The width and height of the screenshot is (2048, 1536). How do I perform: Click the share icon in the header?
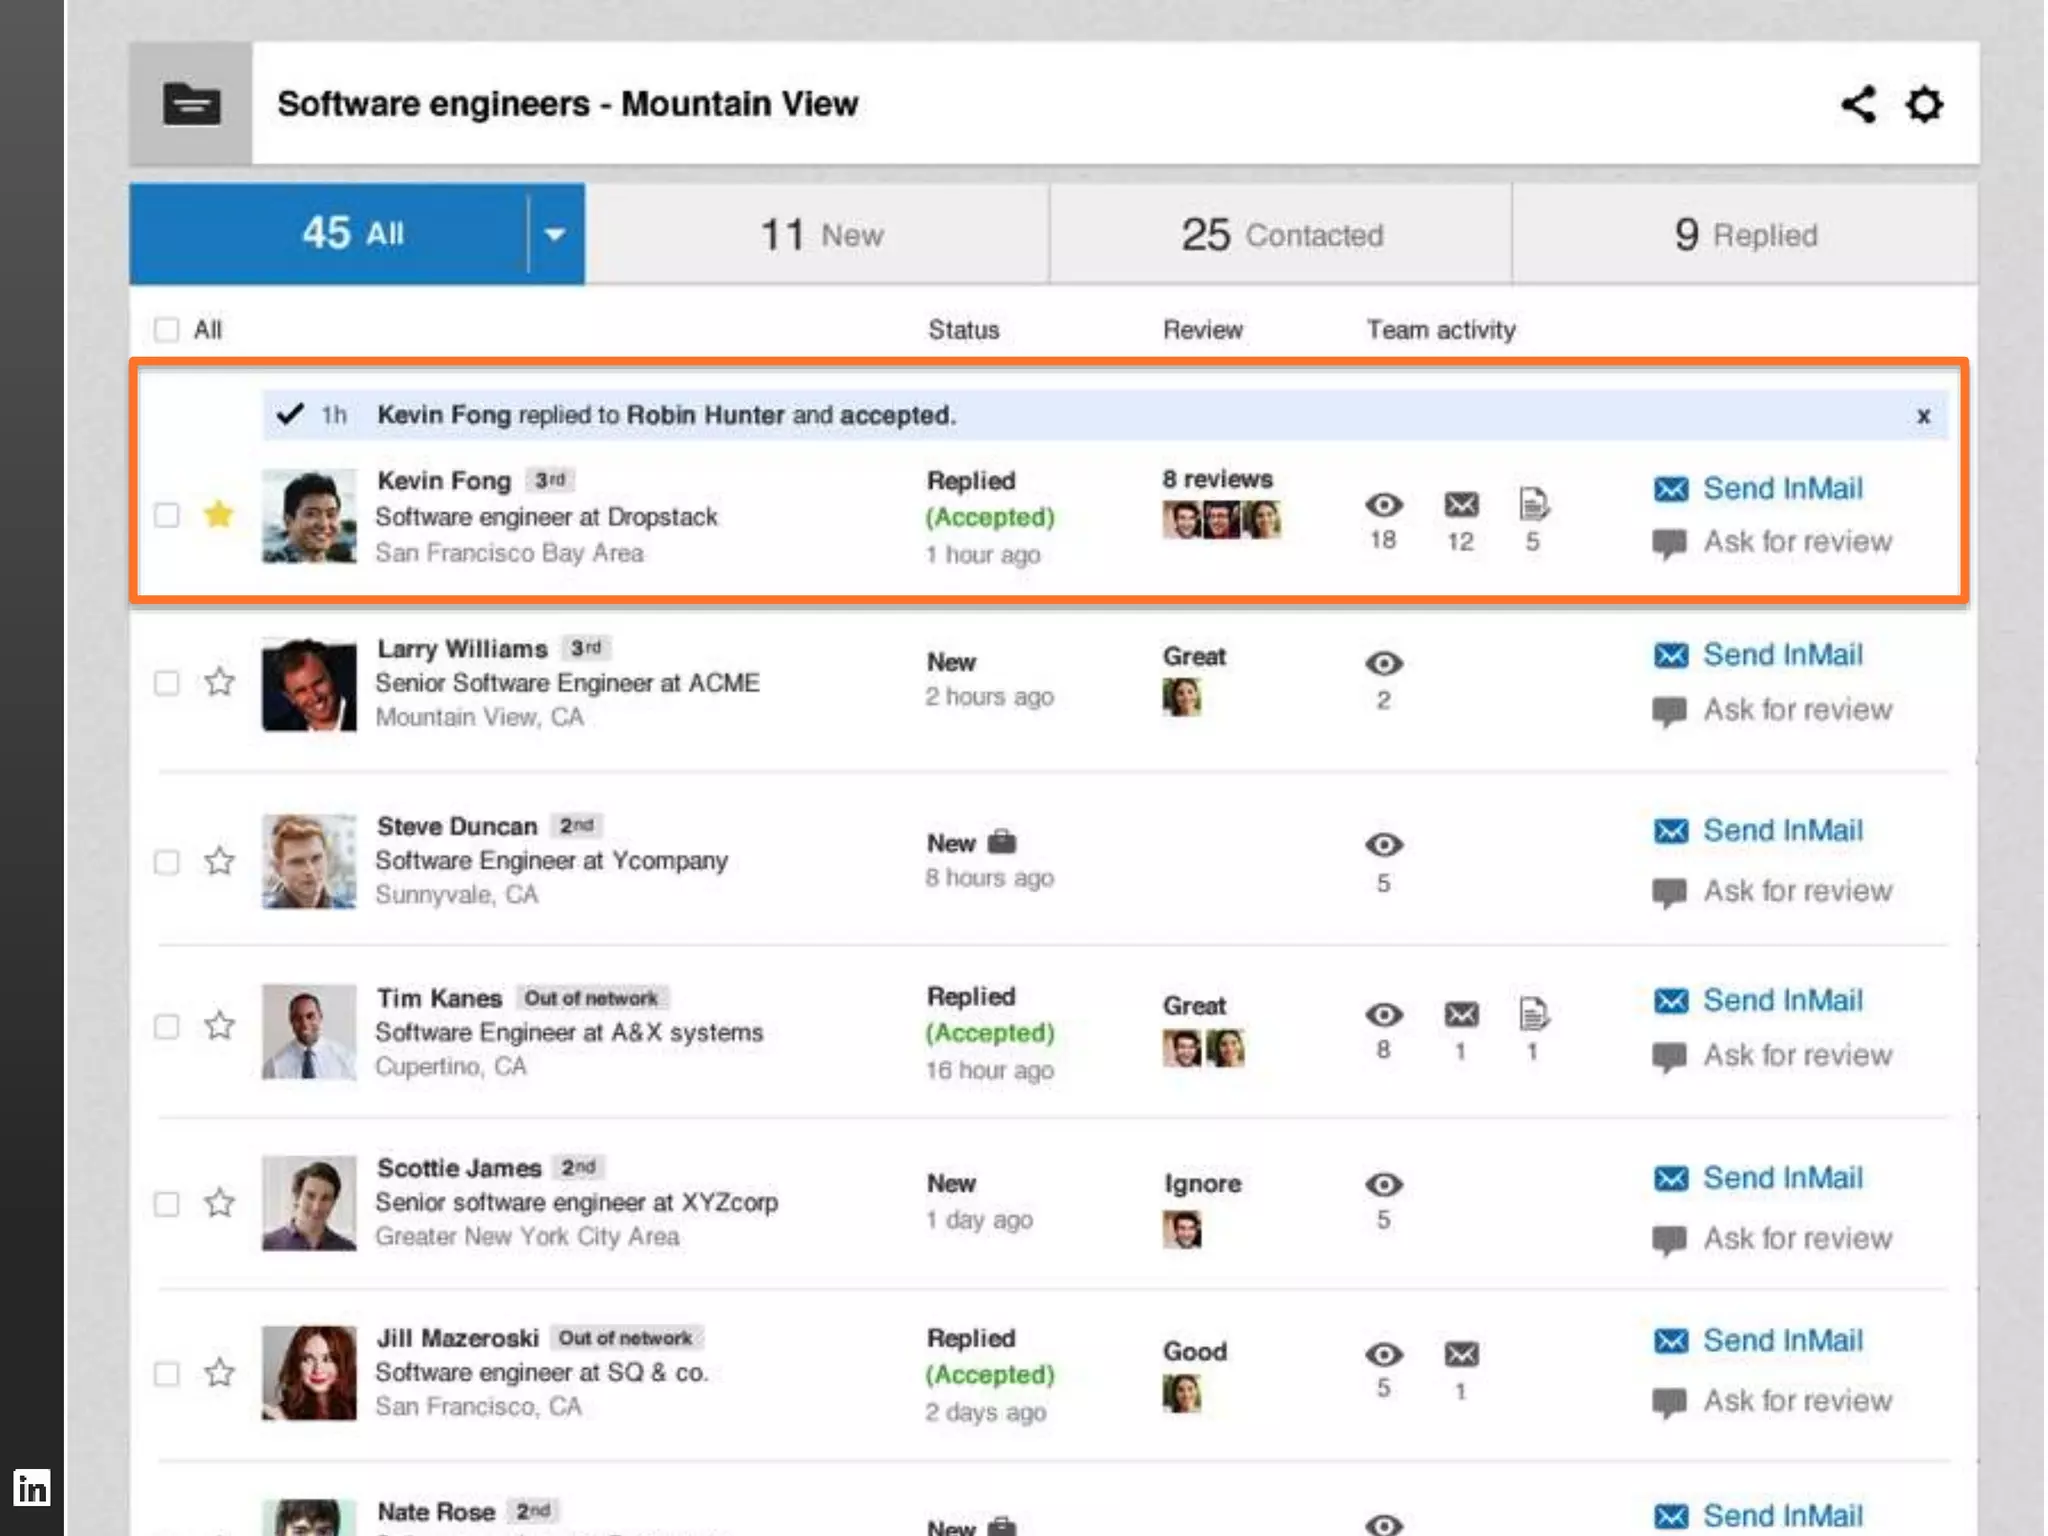coord(1858,104)
